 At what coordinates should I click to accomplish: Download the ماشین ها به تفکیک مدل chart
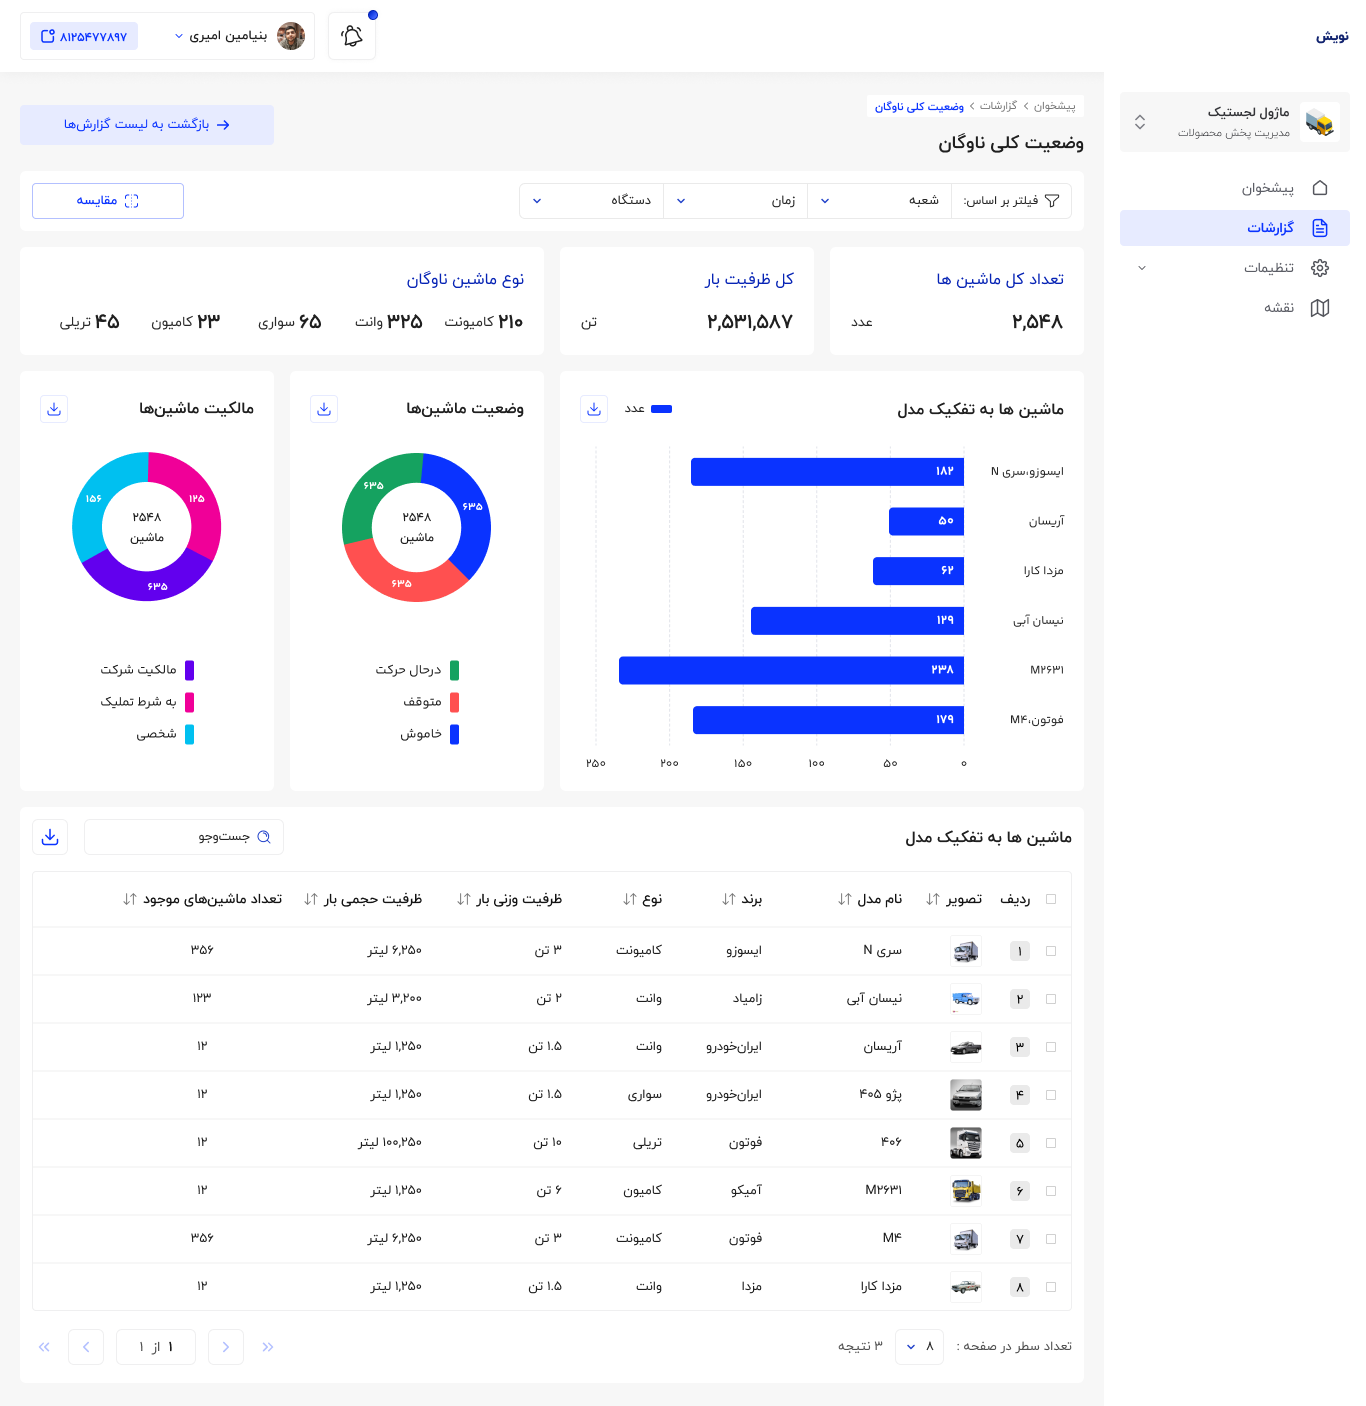tap(594, 409)
